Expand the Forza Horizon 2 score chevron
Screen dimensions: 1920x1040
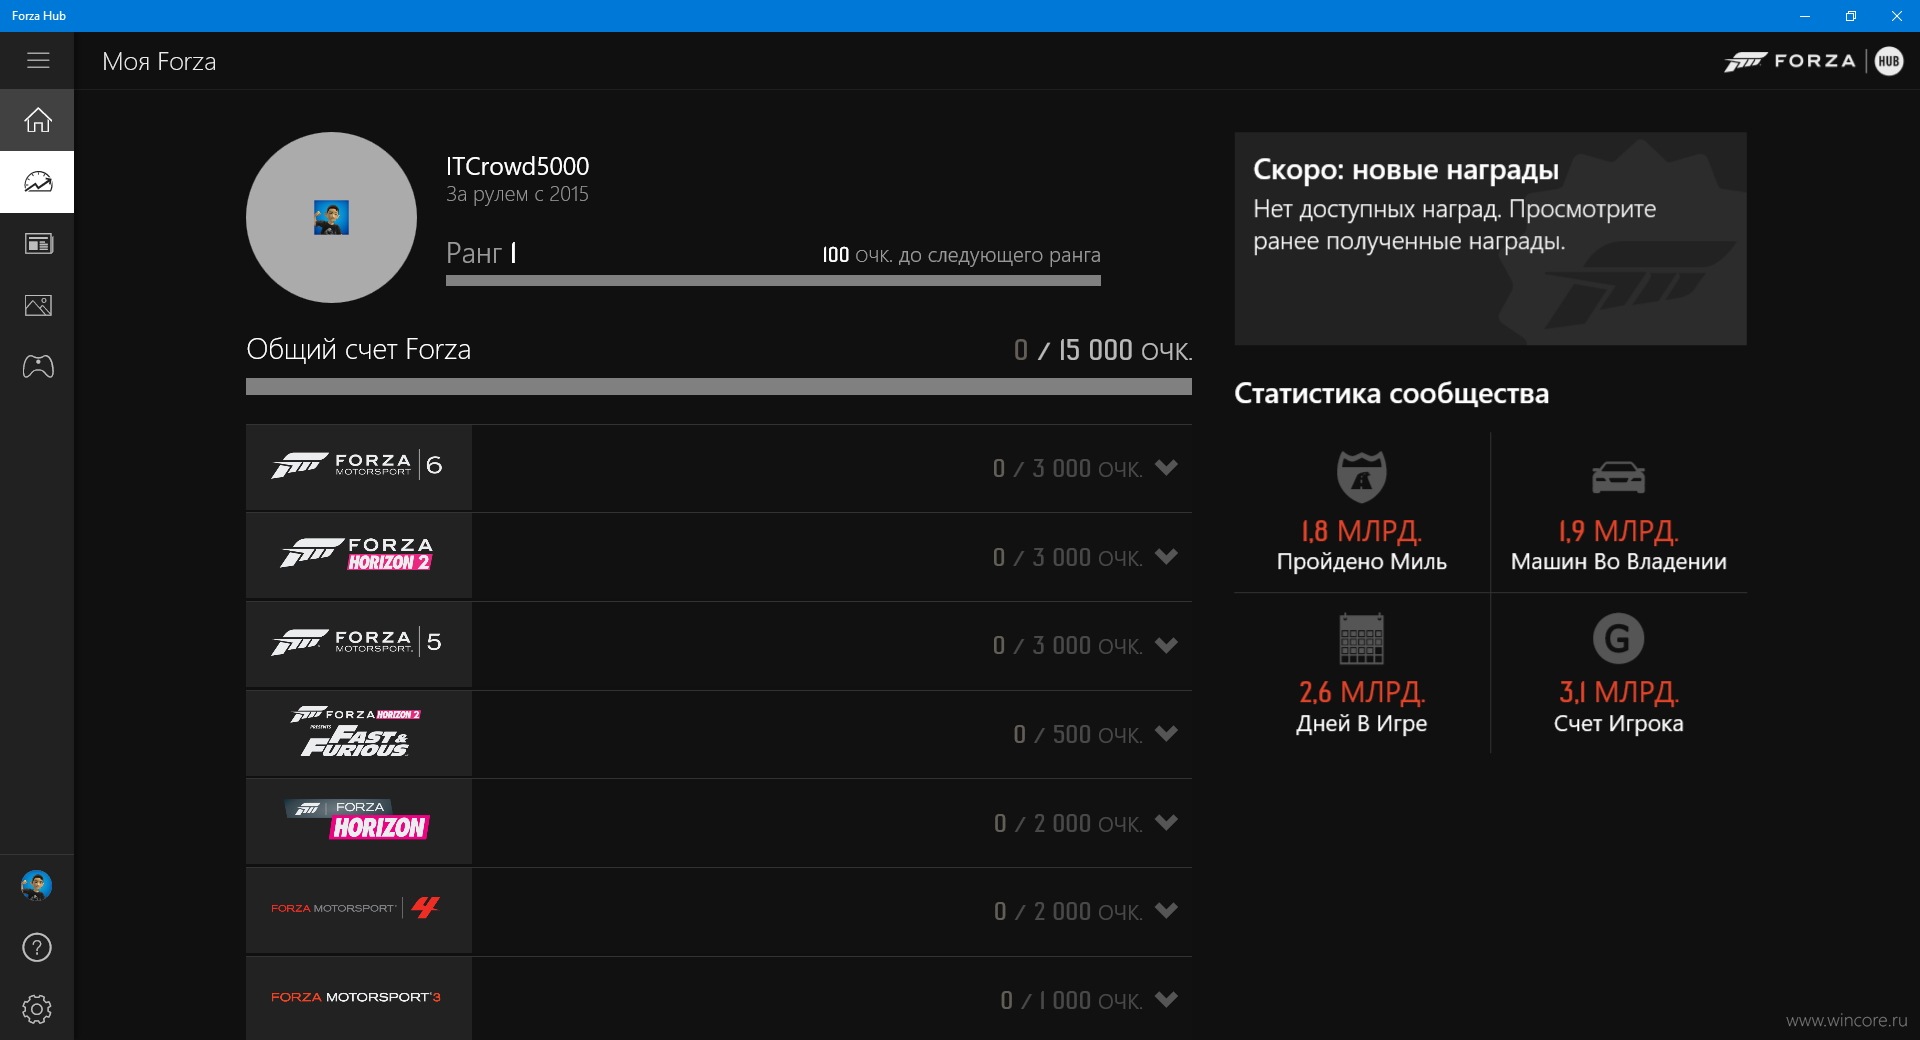[1166, 556]
